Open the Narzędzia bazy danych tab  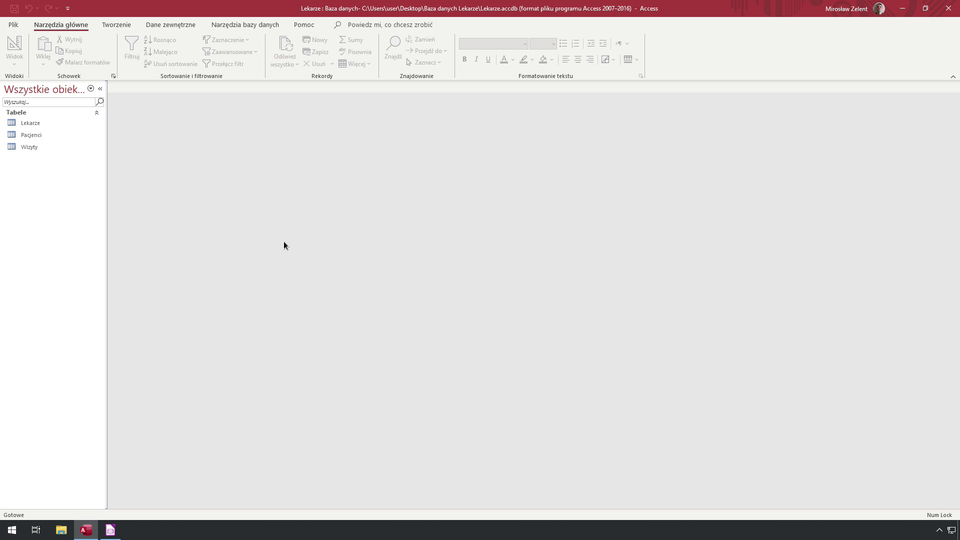245,24
